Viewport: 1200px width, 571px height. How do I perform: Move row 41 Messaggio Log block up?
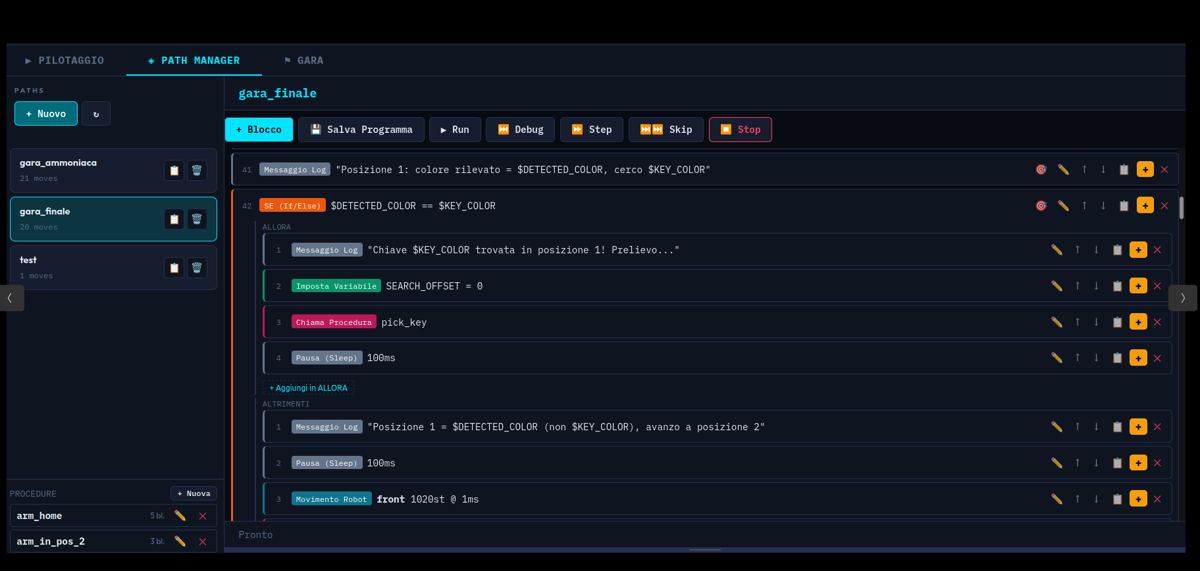[x=1084, y=170]
